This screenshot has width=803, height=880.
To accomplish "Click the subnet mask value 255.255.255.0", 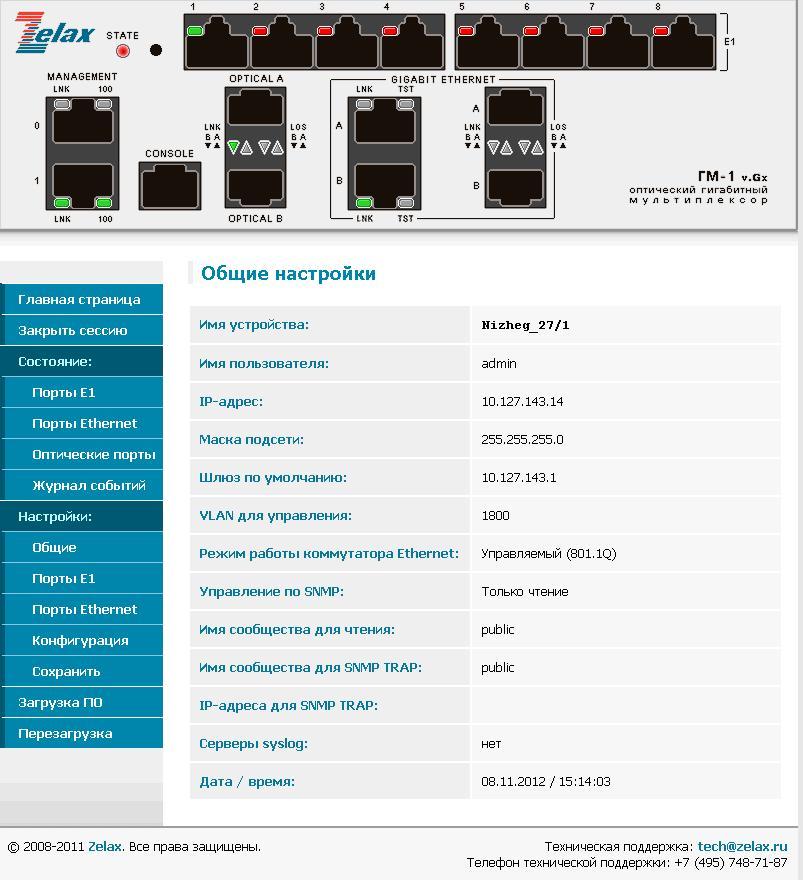I will coord(522,439).
